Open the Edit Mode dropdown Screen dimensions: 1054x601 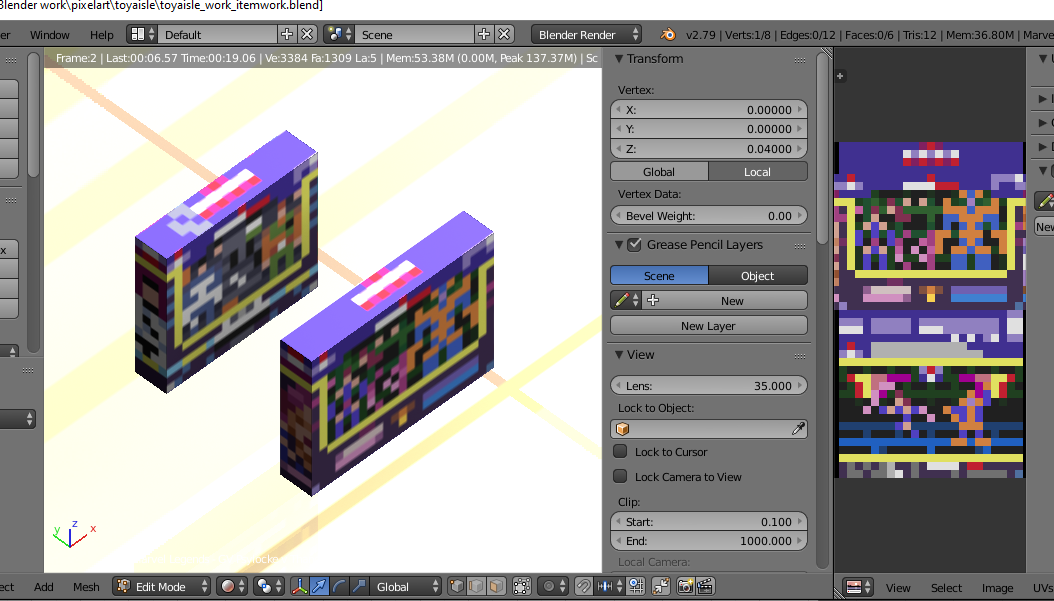[162, 587]
